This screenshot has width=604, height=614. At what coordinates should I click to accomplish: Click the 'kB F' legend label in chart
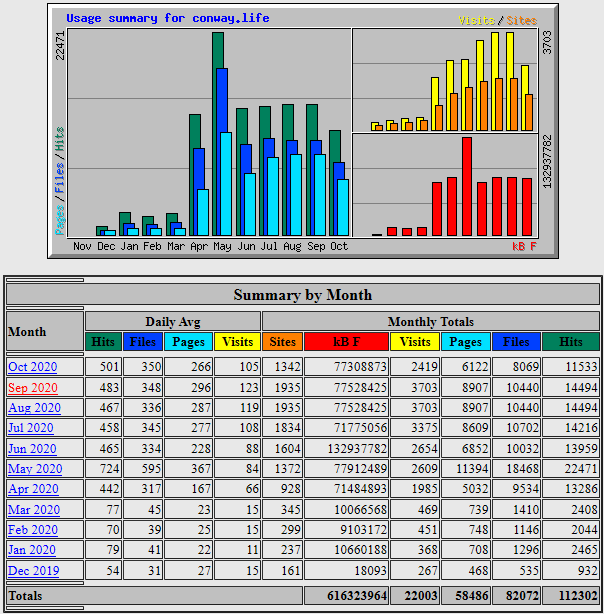(x=524, y=246)
